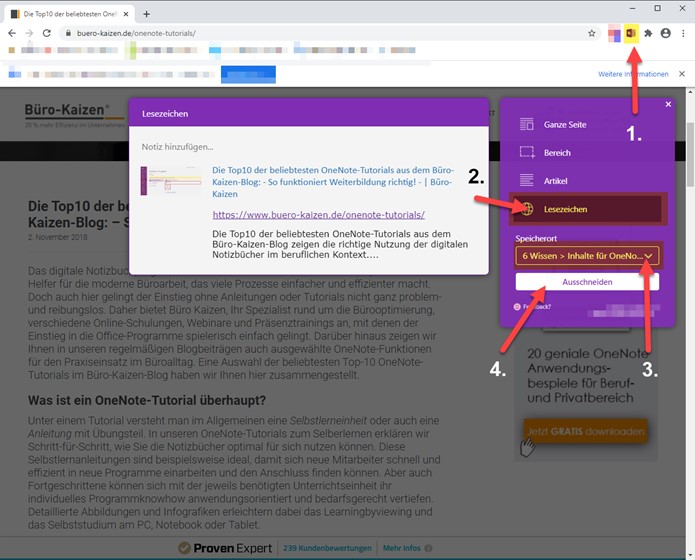The width and height of the screenshot is (695, 560).
Task: Click the Mehr Infos link
Action: 402,548
